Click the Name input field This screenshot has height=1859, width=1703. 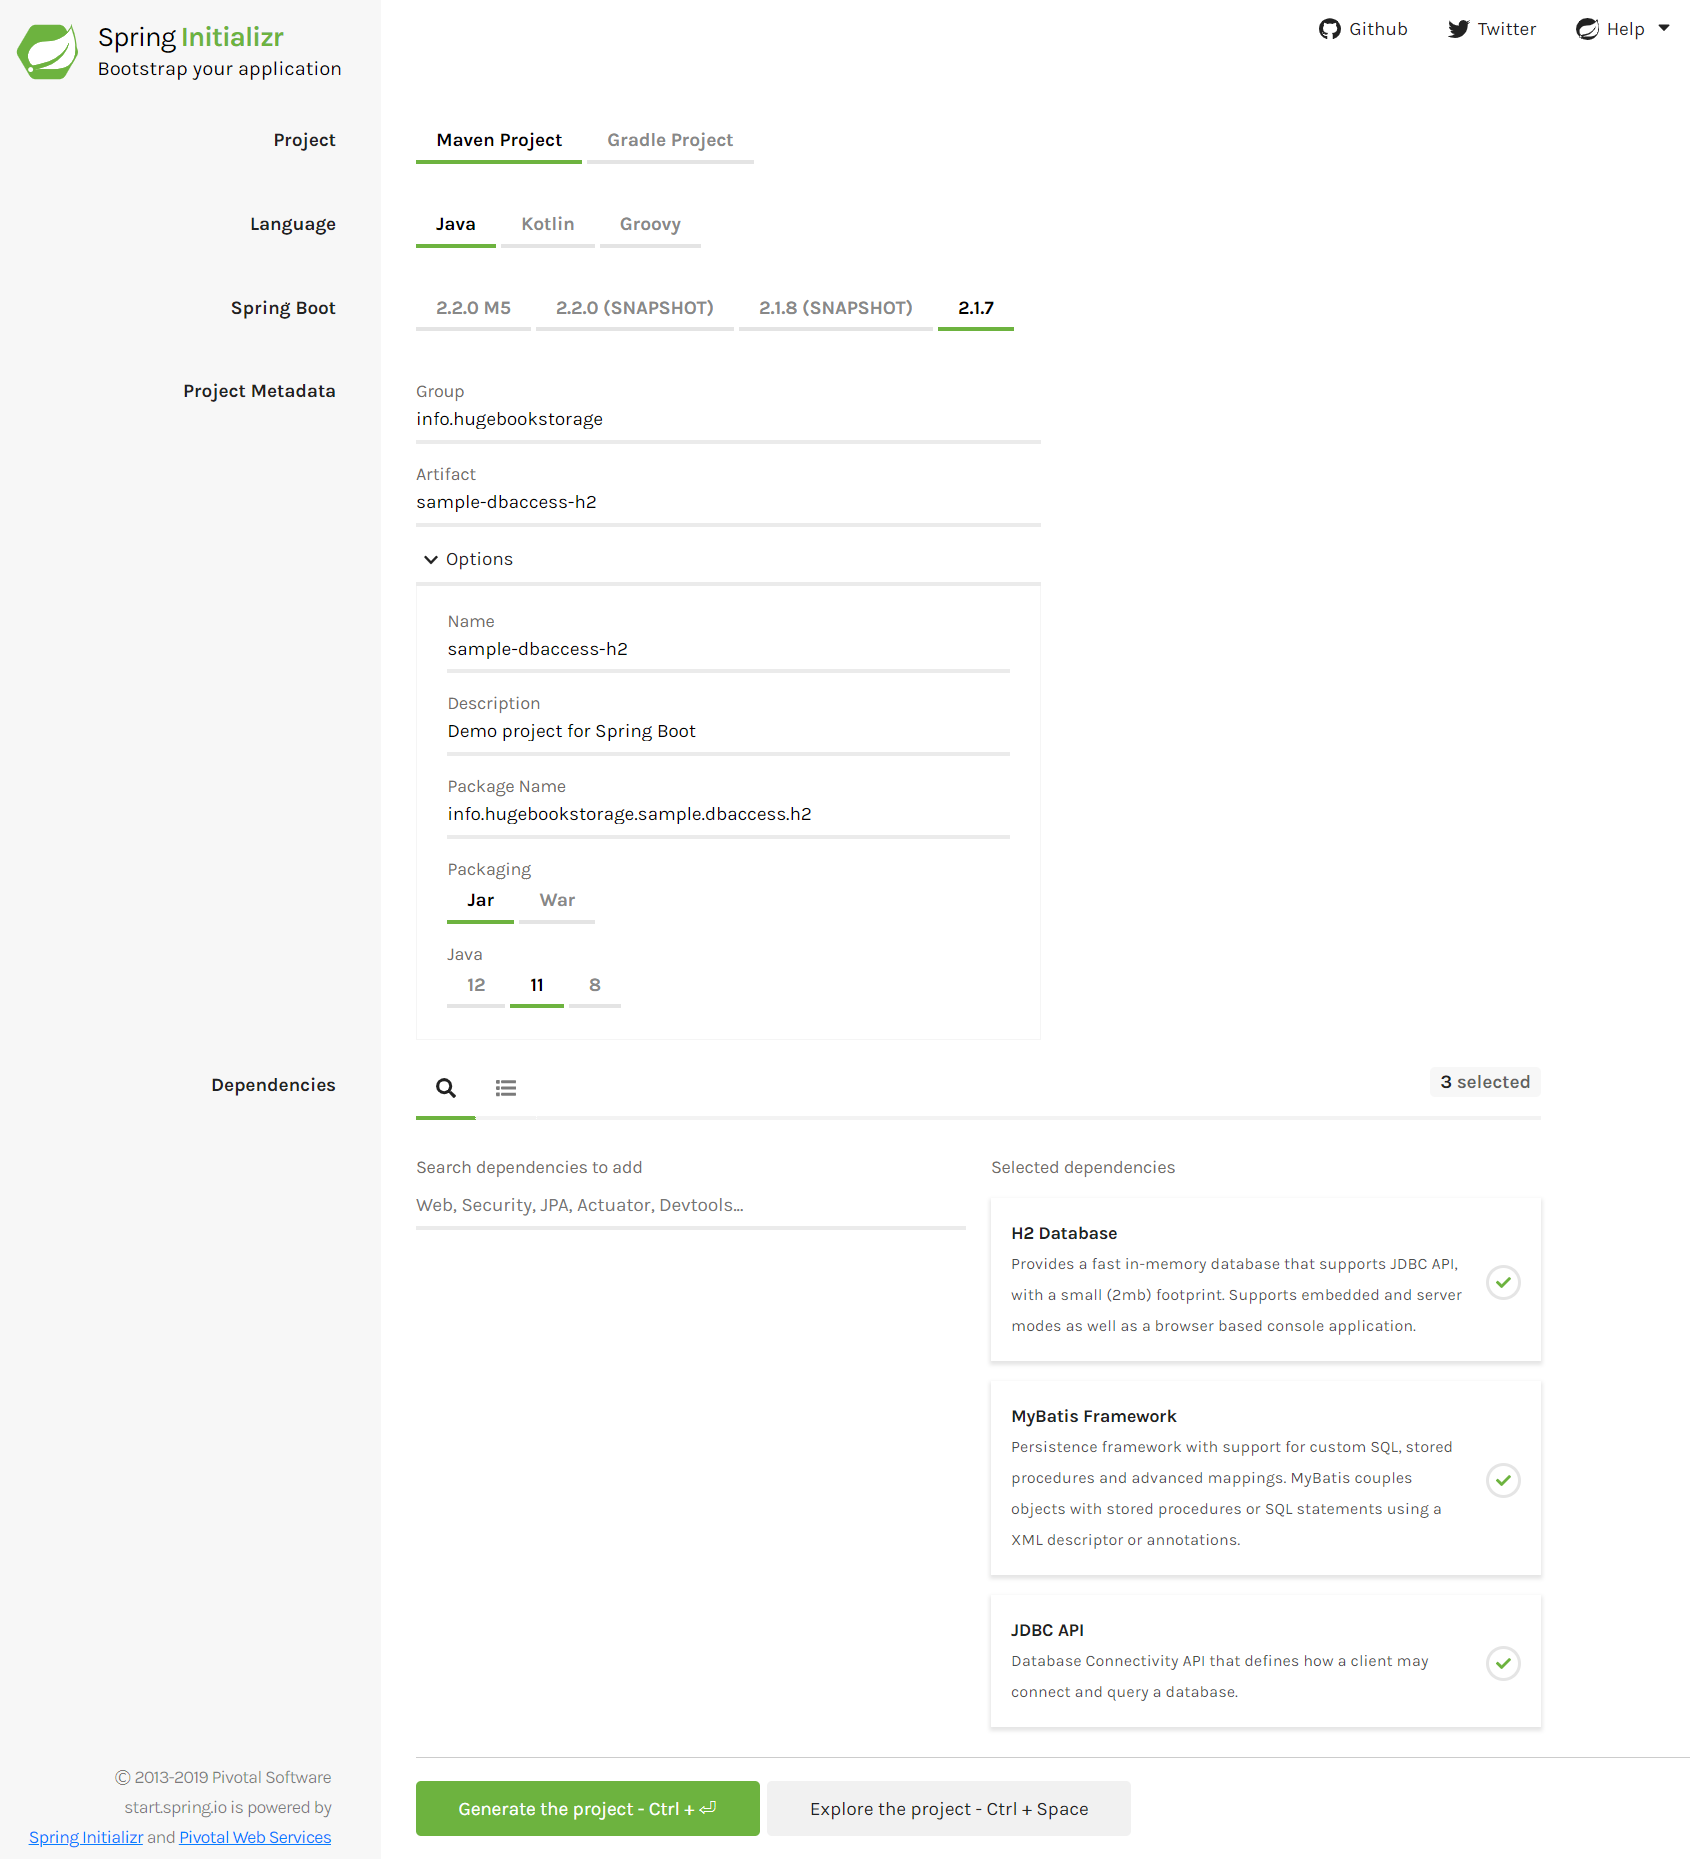click(x=728, y=650)
